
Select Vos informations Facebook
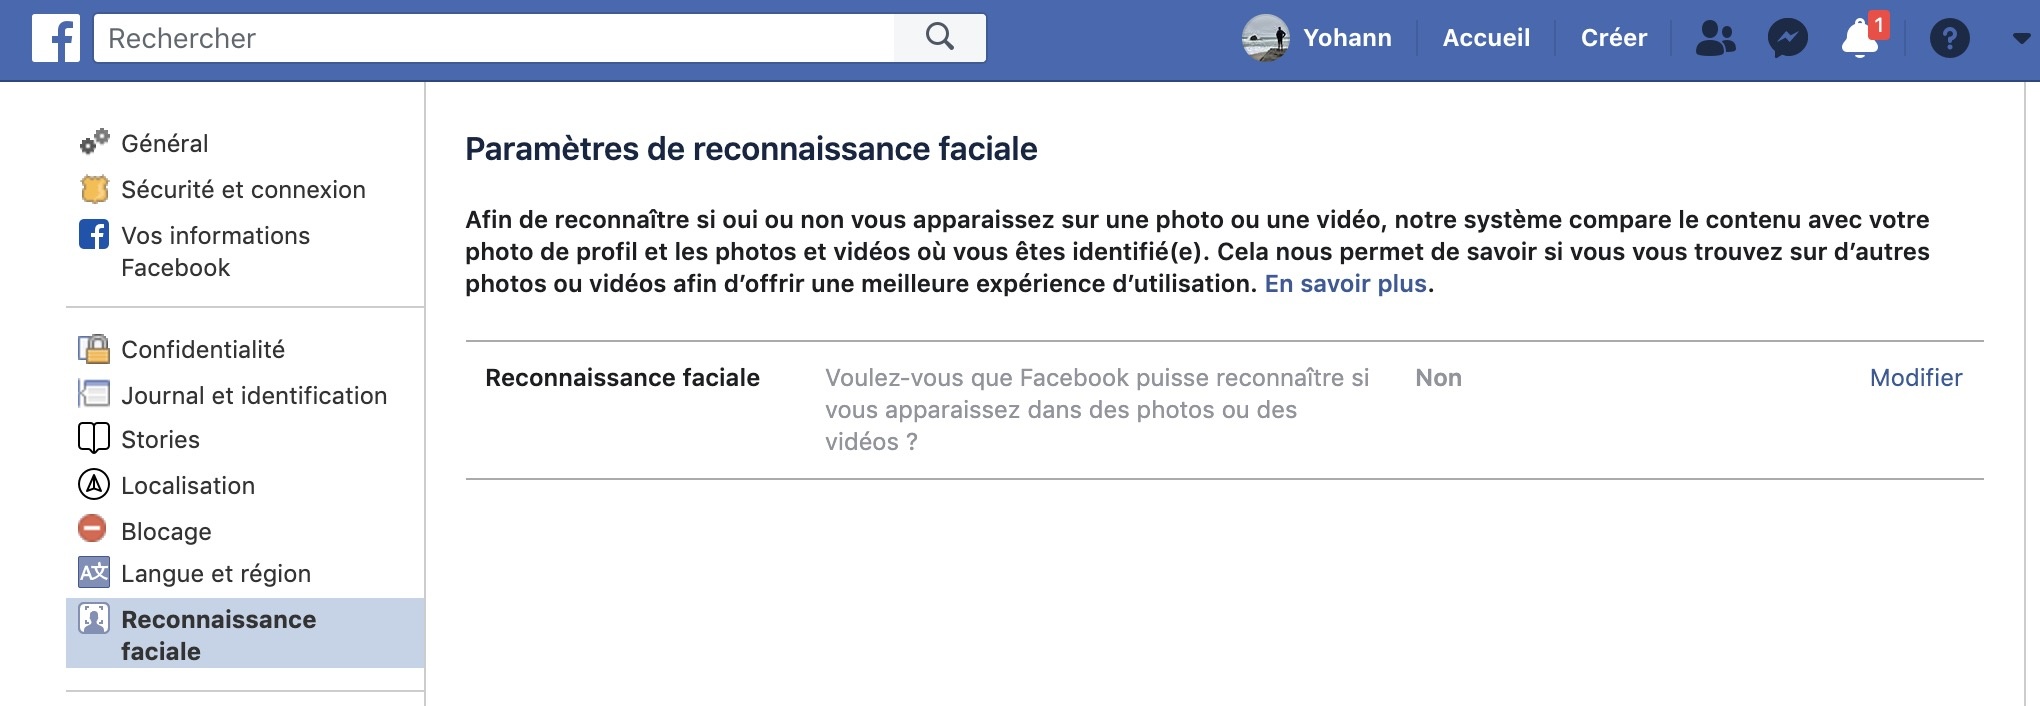(x=215, y=251)
